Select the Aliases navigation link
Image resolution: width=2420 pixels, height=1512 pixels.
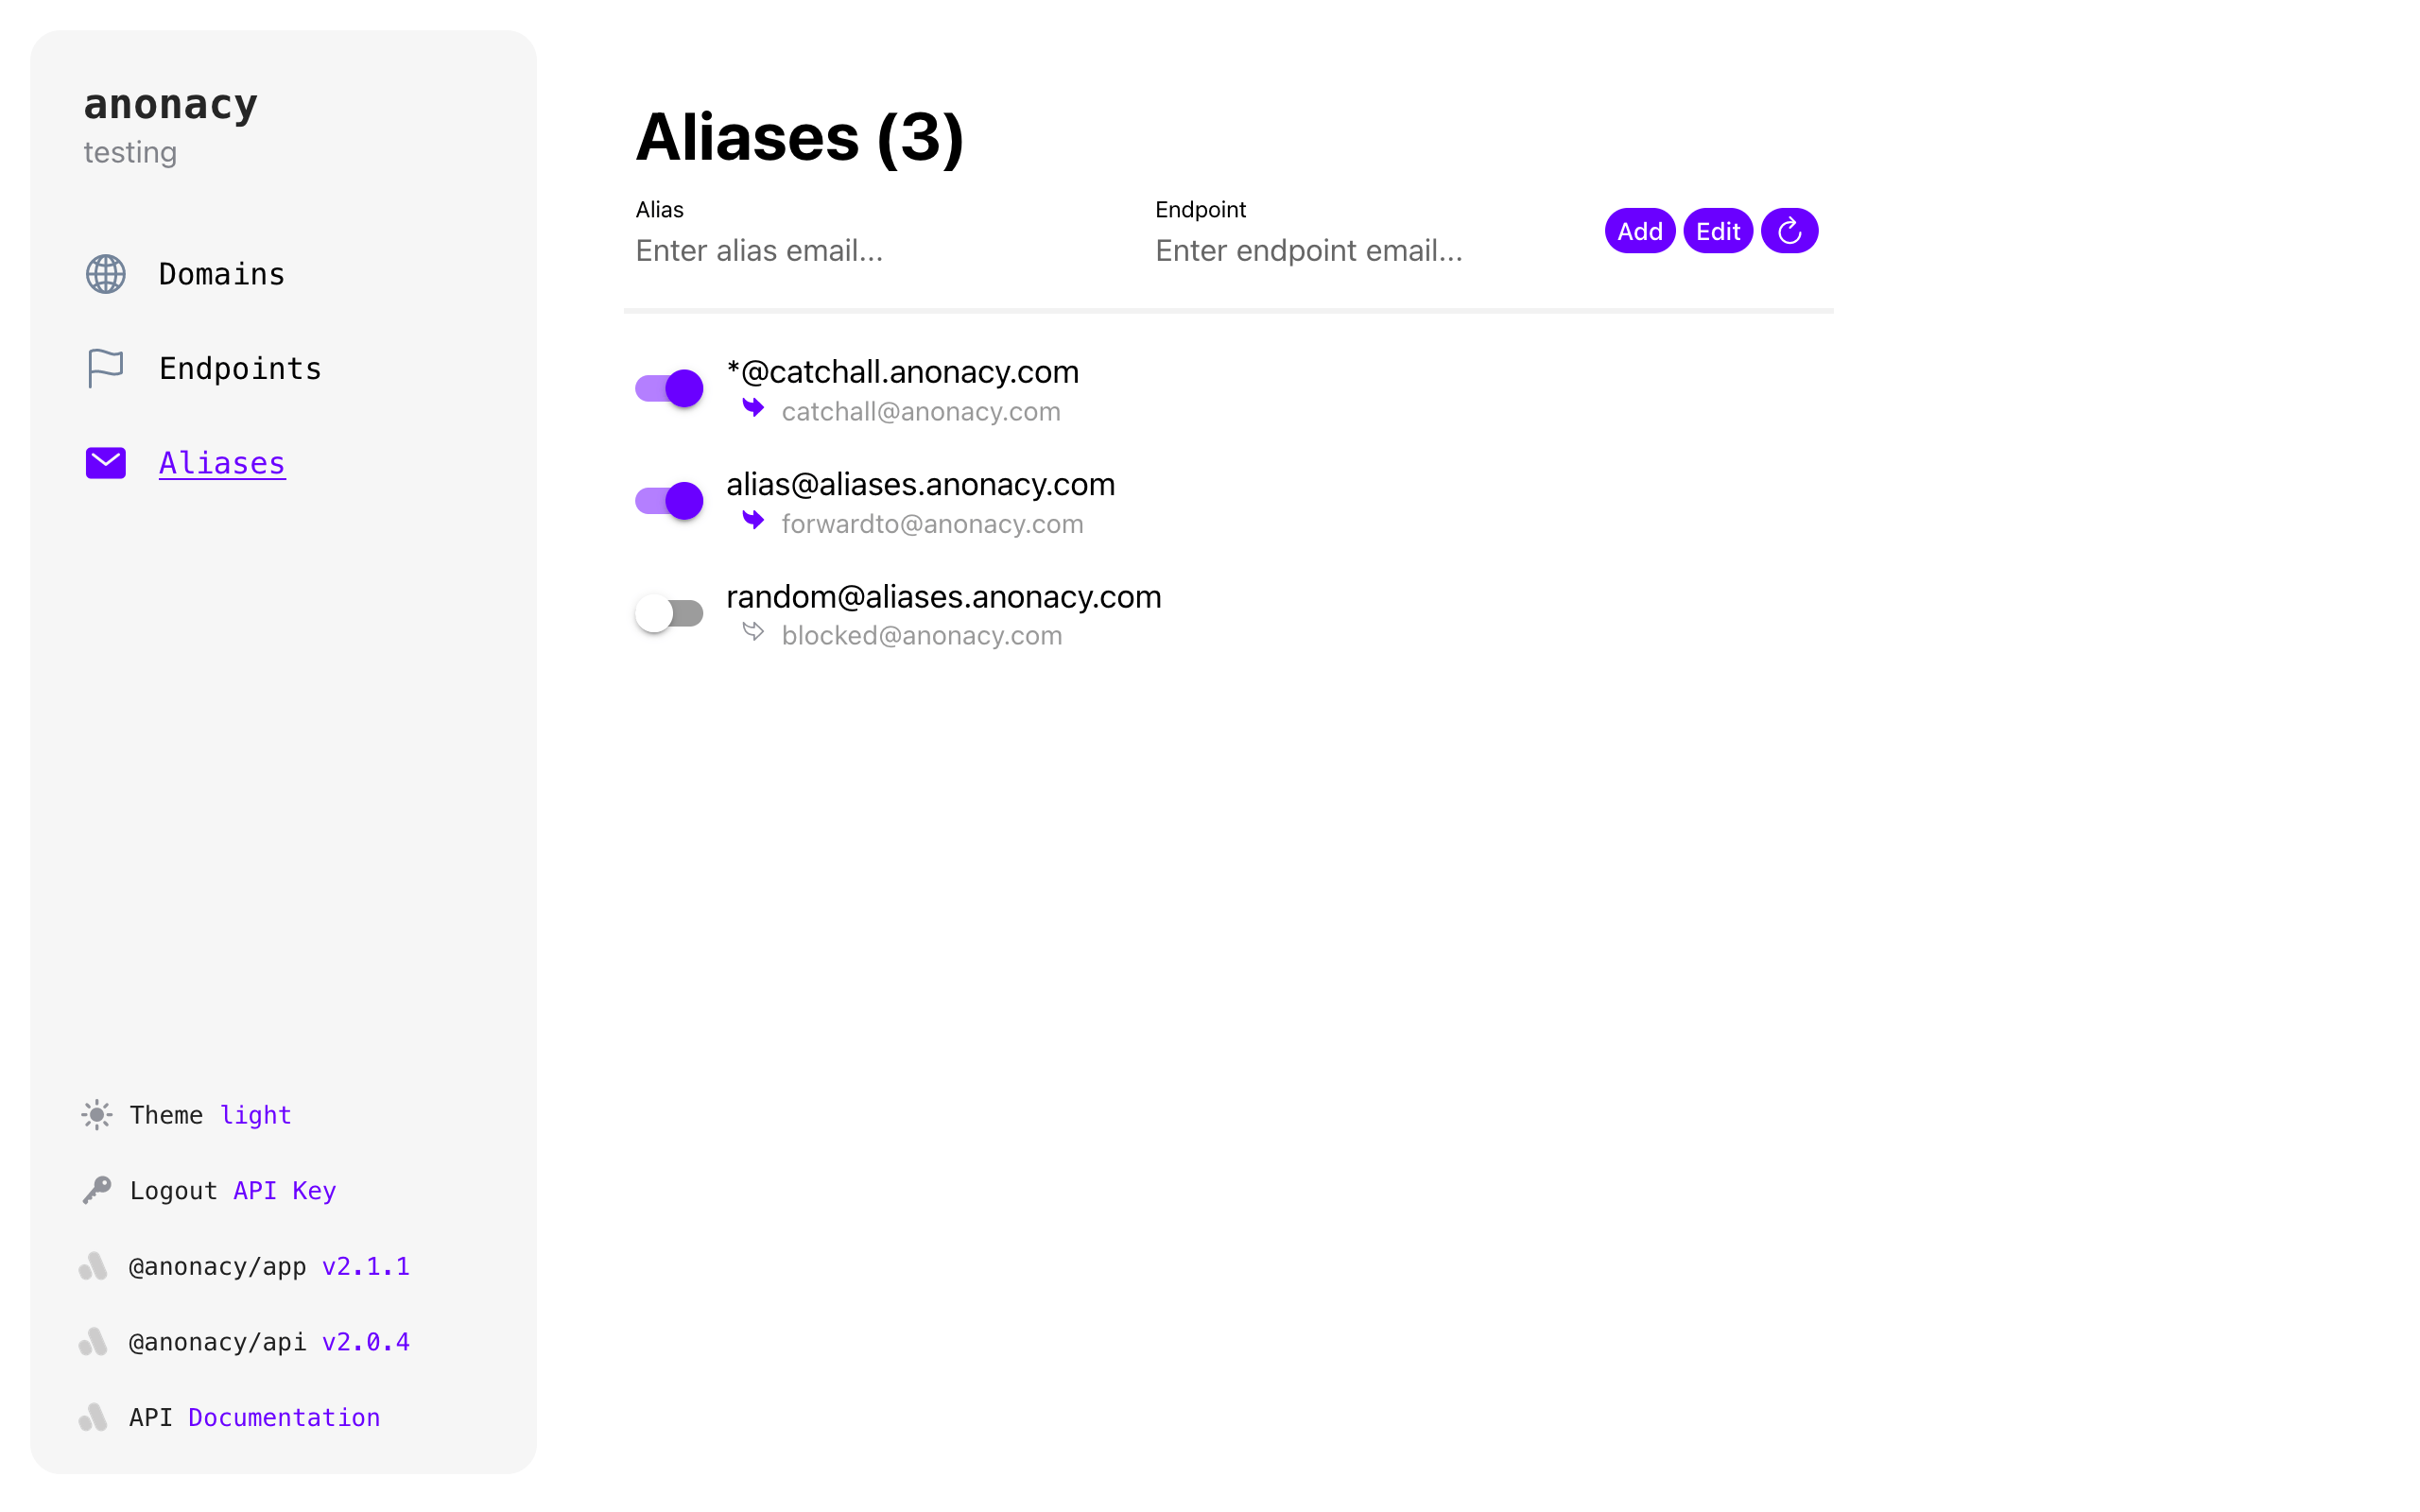(x=222, y=463)
